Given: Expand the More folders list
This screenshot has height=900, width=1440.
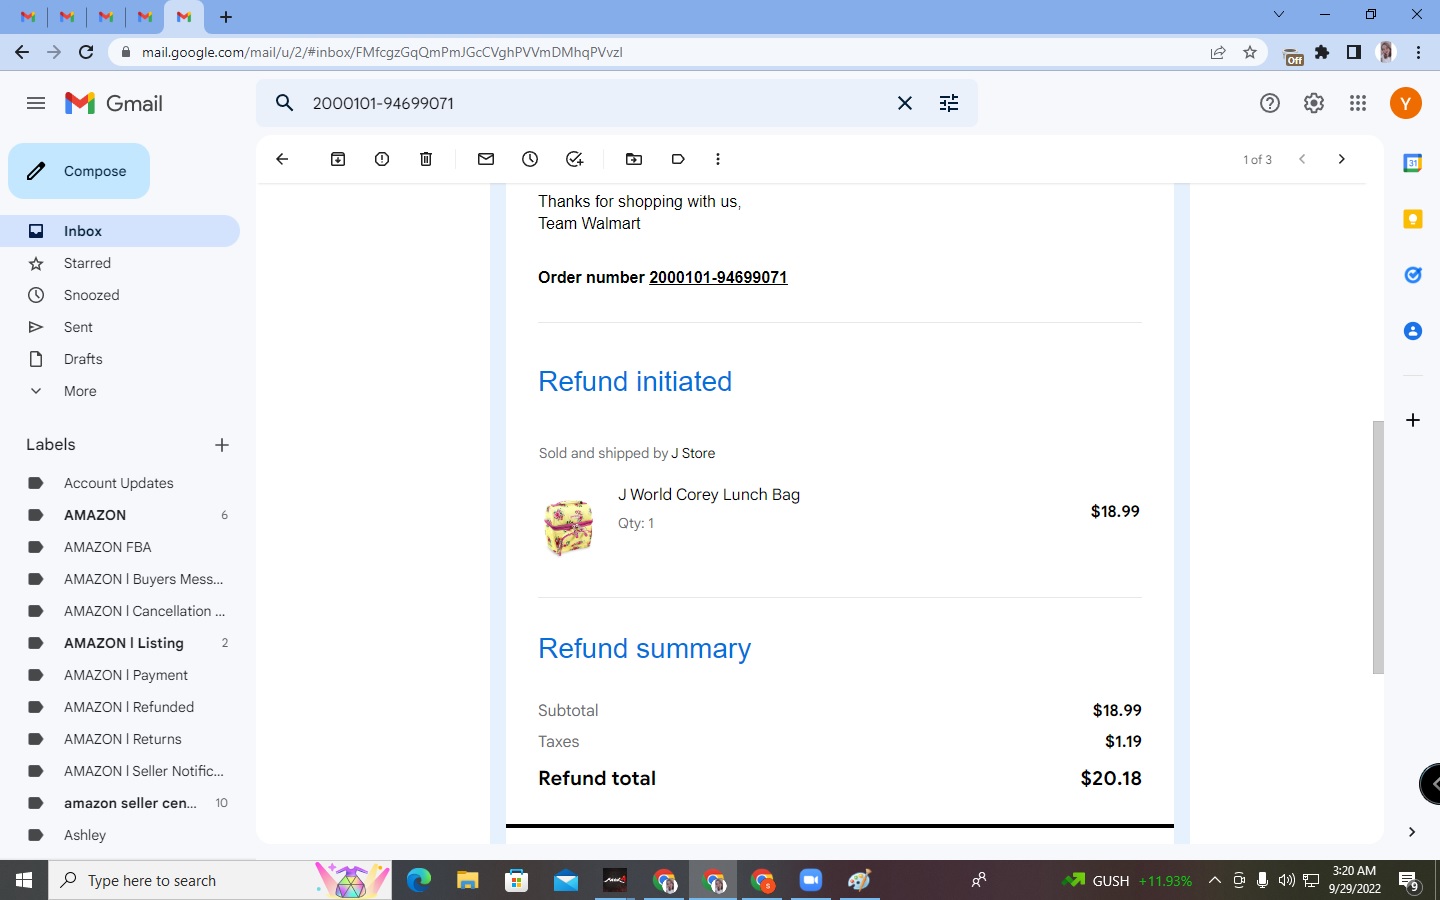Looking at the screenshot, I should point(120,391).
